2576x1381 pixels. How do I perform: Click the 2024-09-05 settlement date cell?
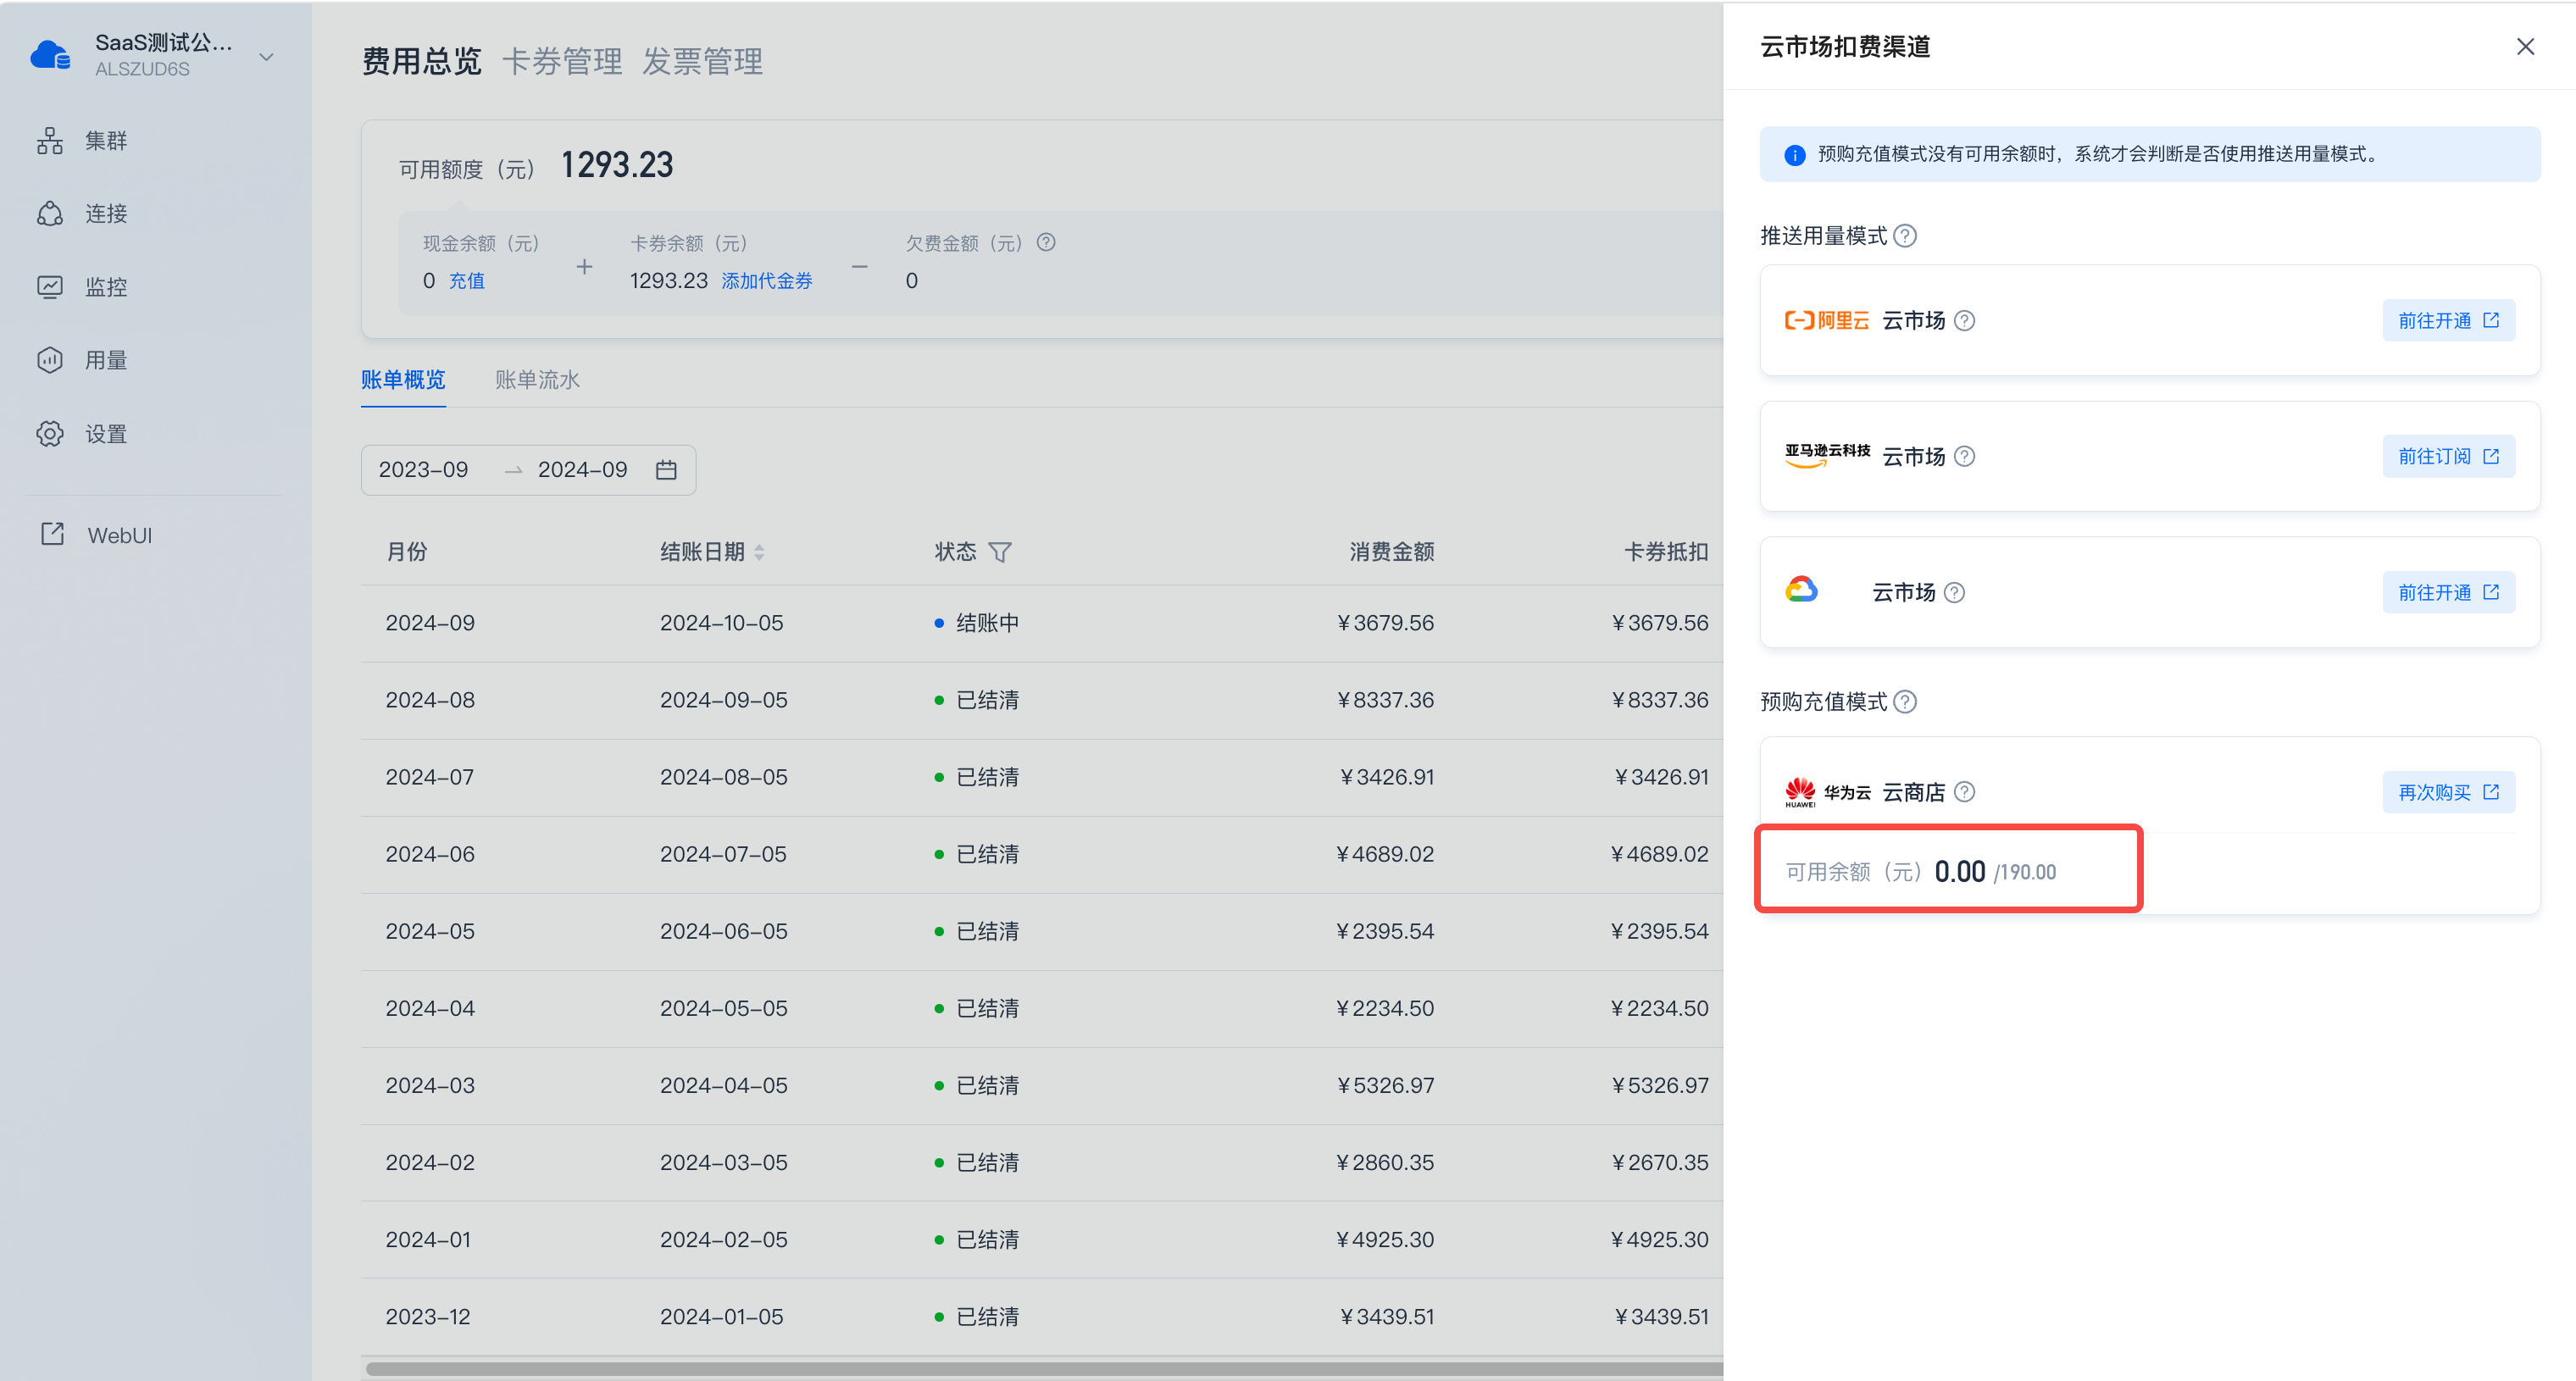(x=723, y=700)
